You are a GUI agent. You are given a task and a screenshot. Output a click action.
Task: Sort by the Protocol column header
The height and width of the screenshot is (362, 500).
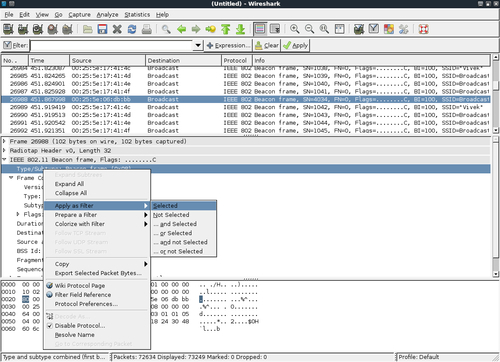click(237, 60)
